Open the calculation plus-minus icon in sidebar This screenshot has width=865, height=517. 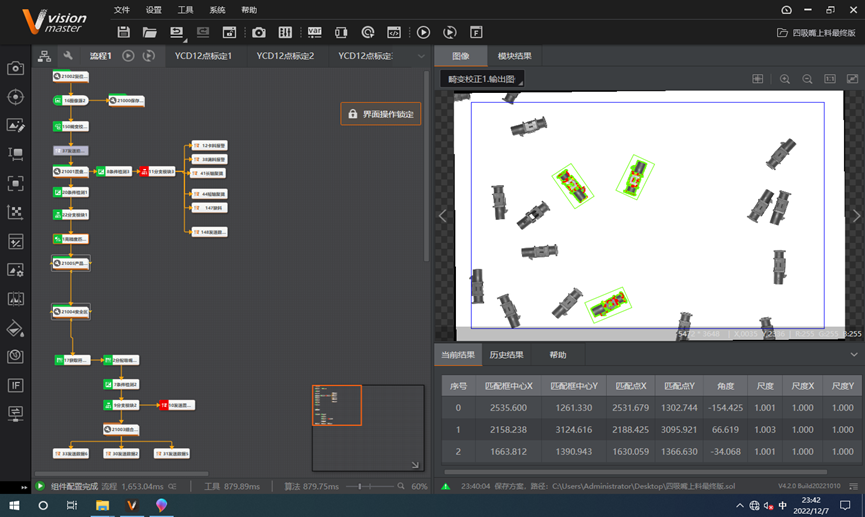click(15, 241)
